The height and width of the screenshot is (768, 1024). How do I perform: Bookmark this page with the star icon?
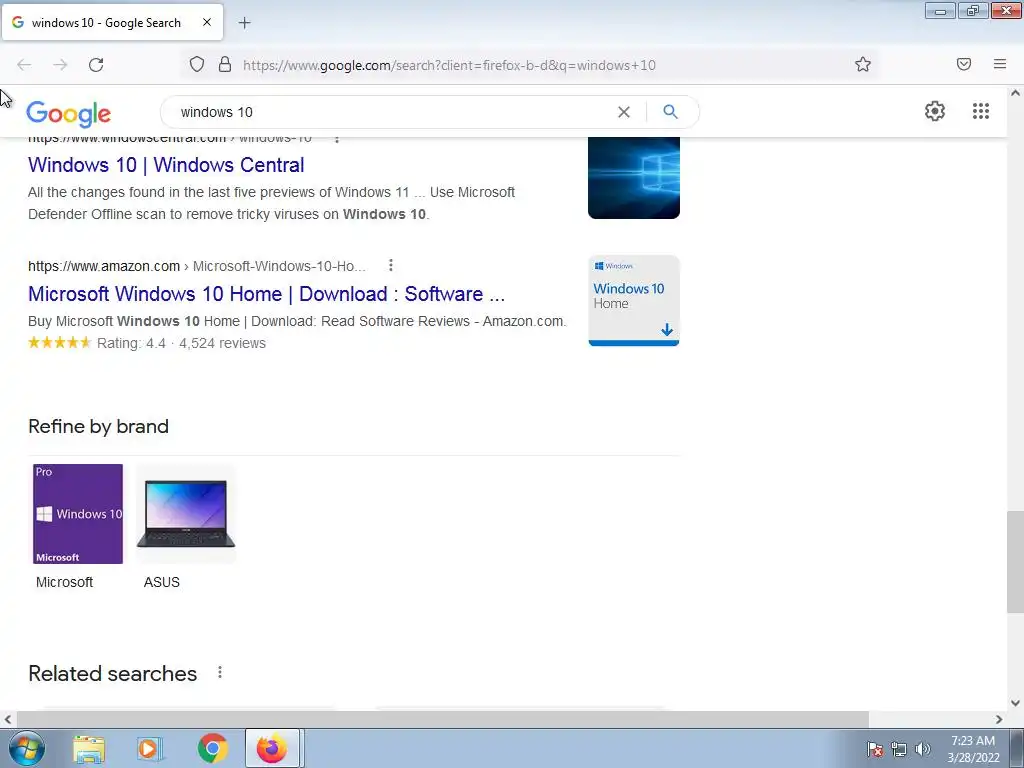click(863, 64)
